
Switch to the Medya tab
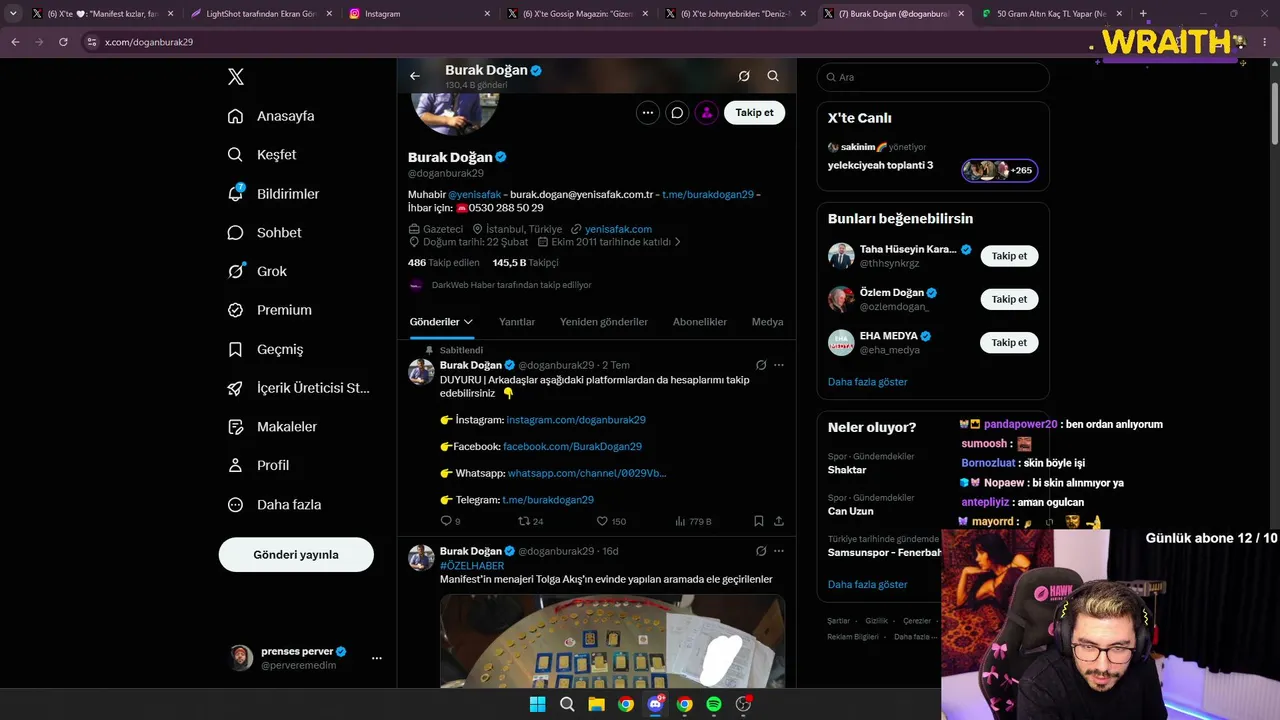tap(767, 322)
